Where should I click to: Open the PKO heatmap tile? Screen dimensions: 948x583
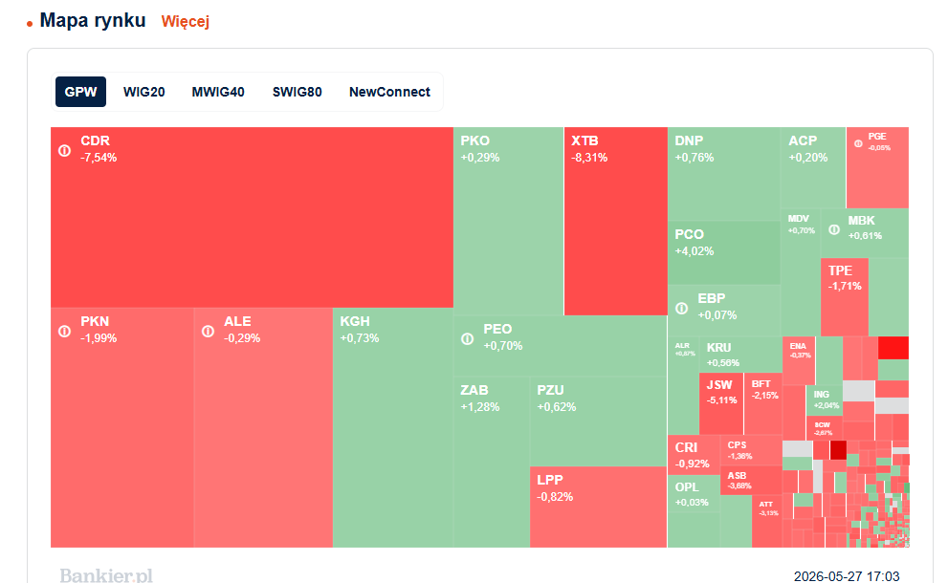point(508,221)
